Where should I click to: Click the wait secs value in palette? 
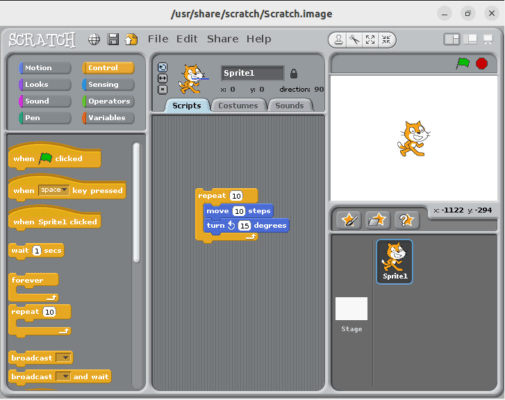click(x=37, y=250)
